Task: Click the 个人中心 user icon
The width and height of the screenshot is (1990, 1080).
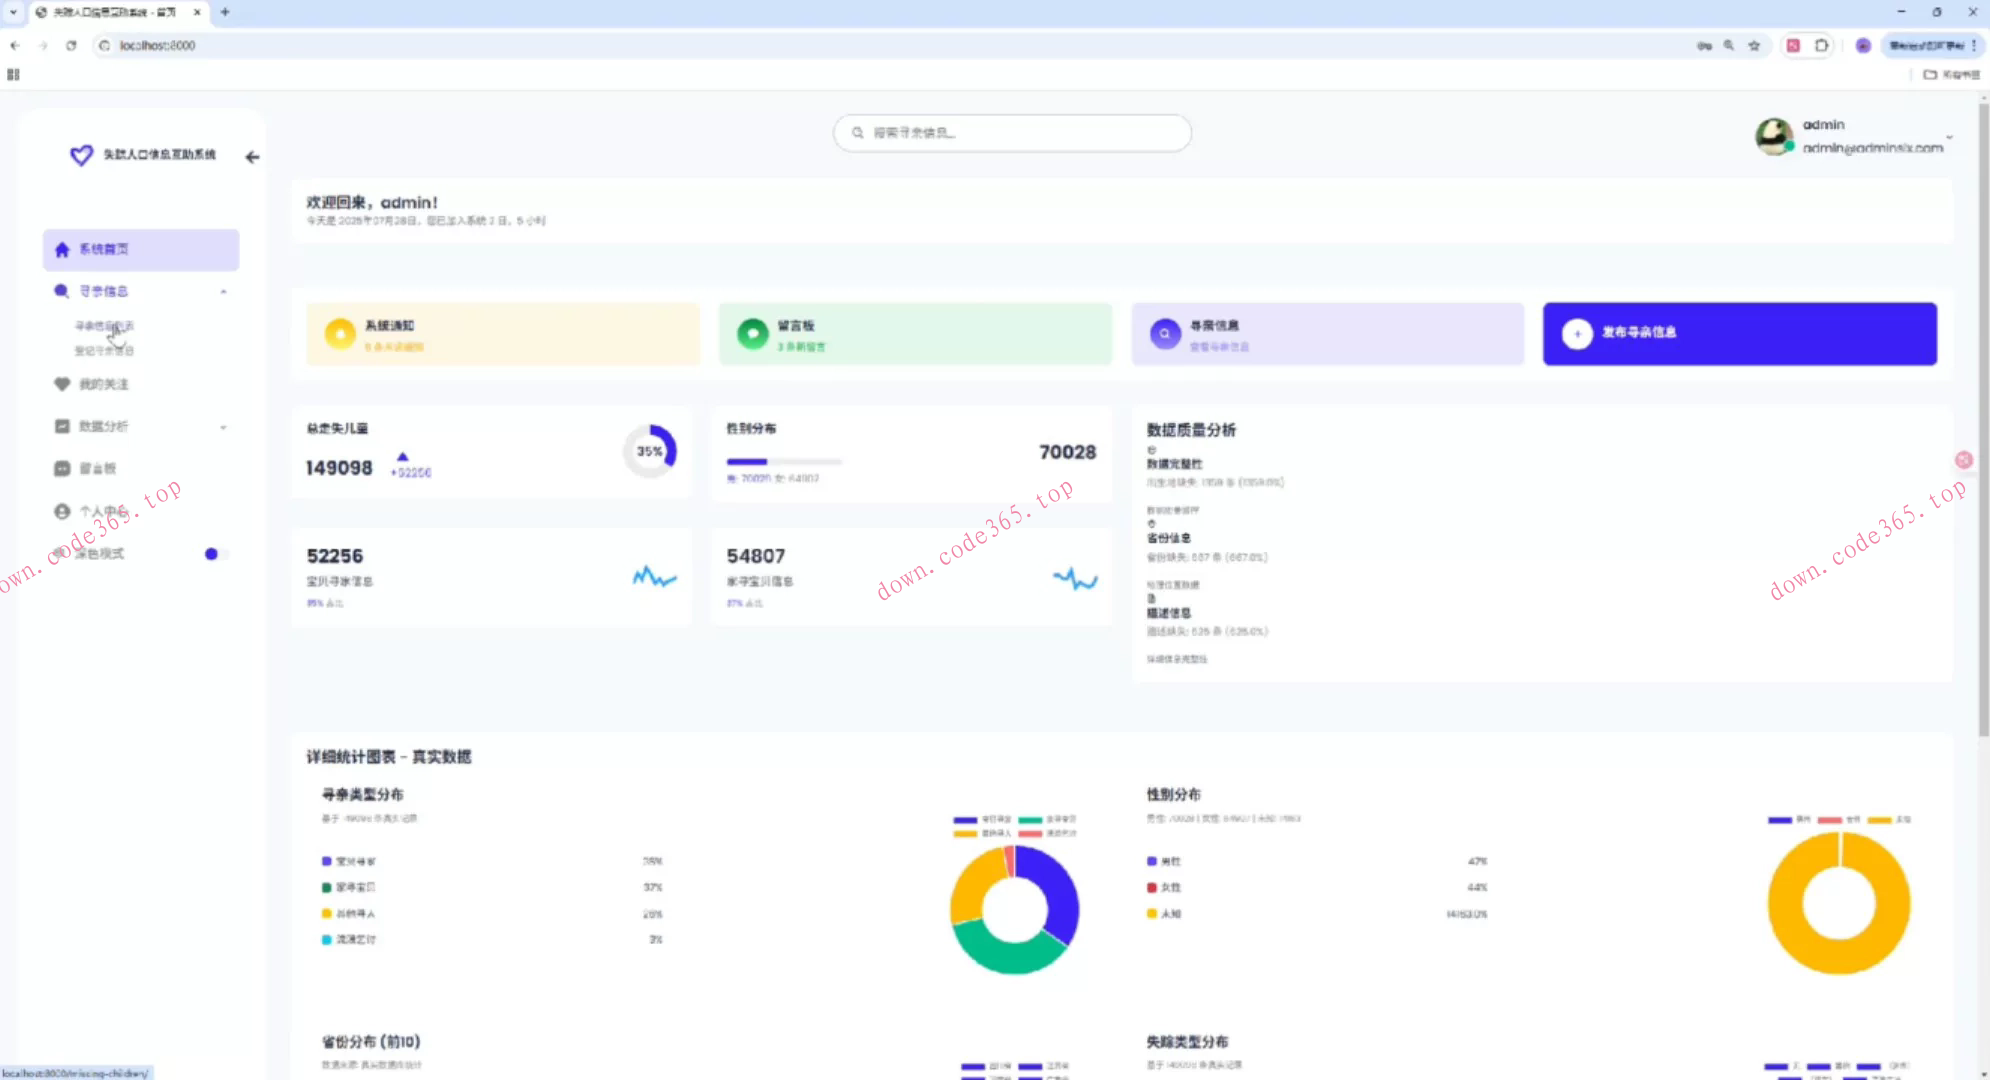Action: coord(62,511)
